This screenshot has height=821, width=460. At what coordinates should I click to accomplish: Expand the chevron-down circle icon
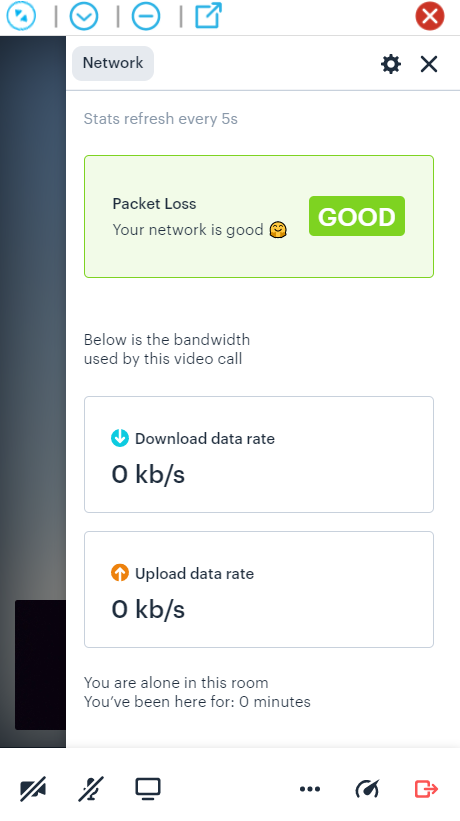click(x=84, y=16)
